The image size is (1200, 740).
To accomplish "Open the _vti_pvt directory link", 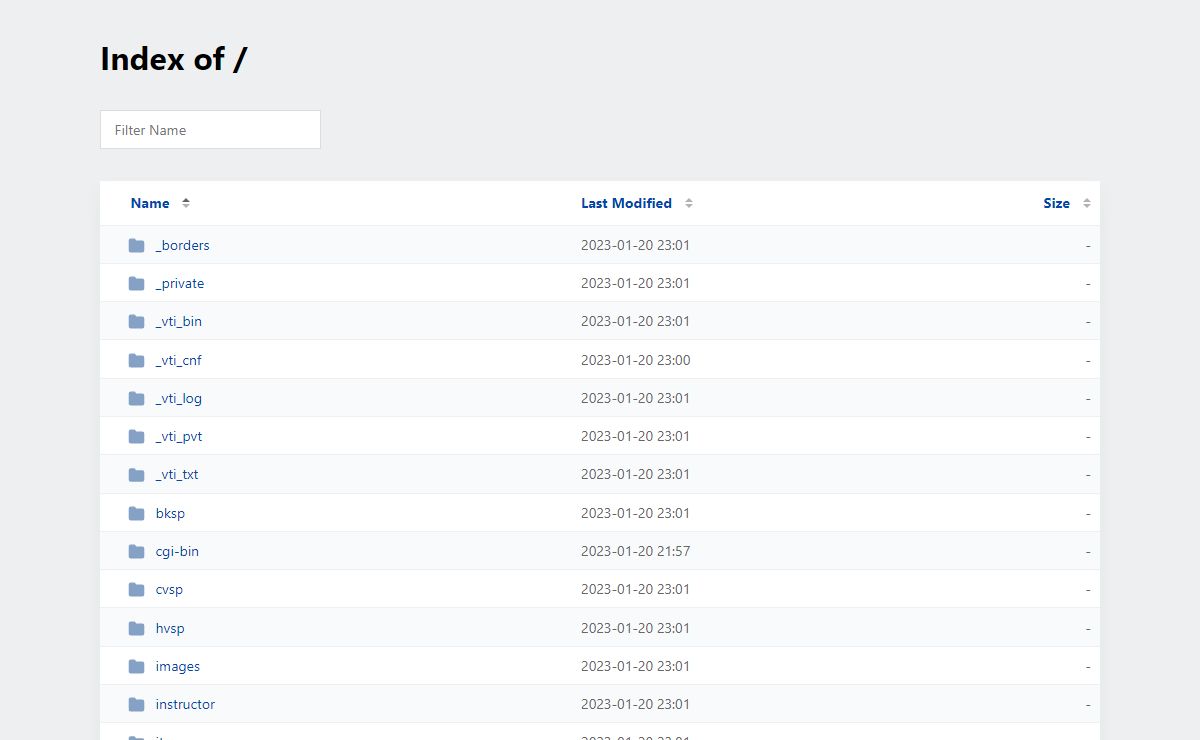I will click(179, 437).
